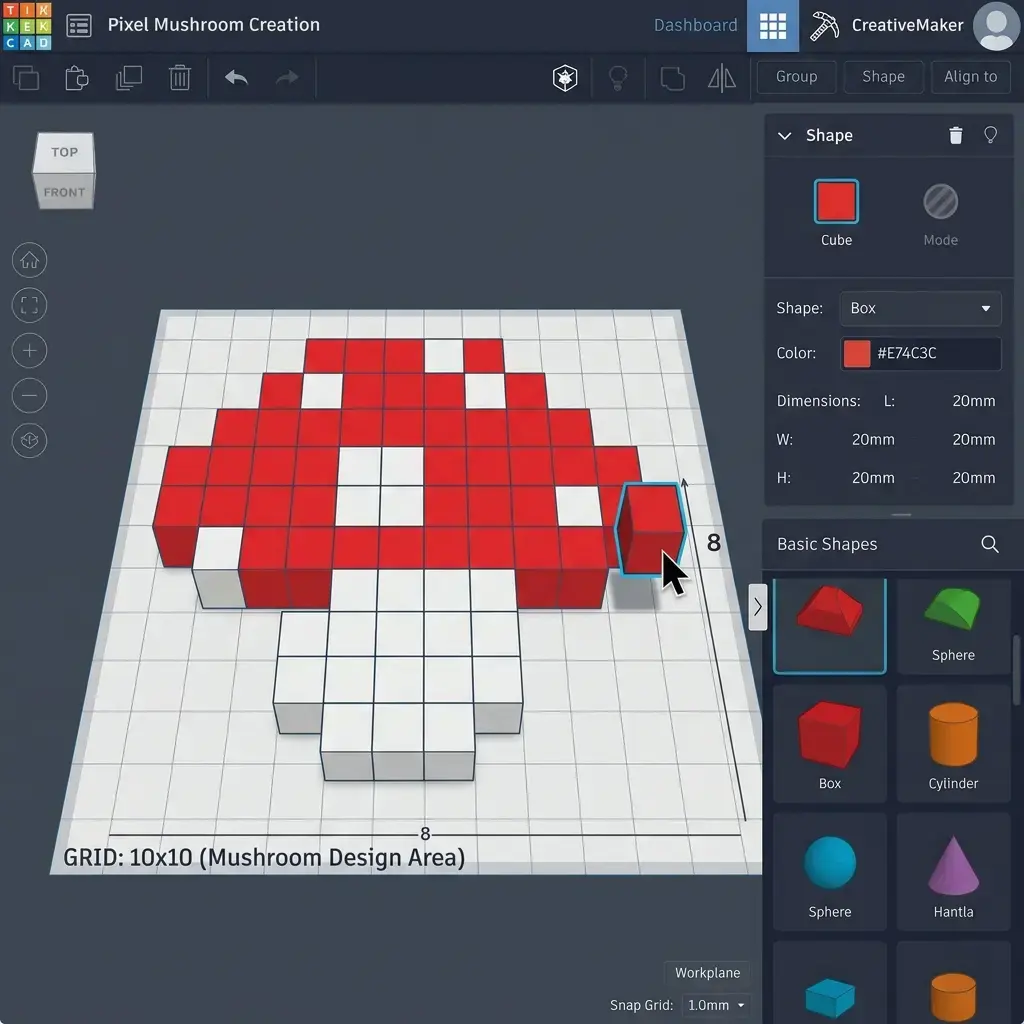Click the shapes panel scrollbar
Screen dimensions: 1024x1024
point(1017,669)
